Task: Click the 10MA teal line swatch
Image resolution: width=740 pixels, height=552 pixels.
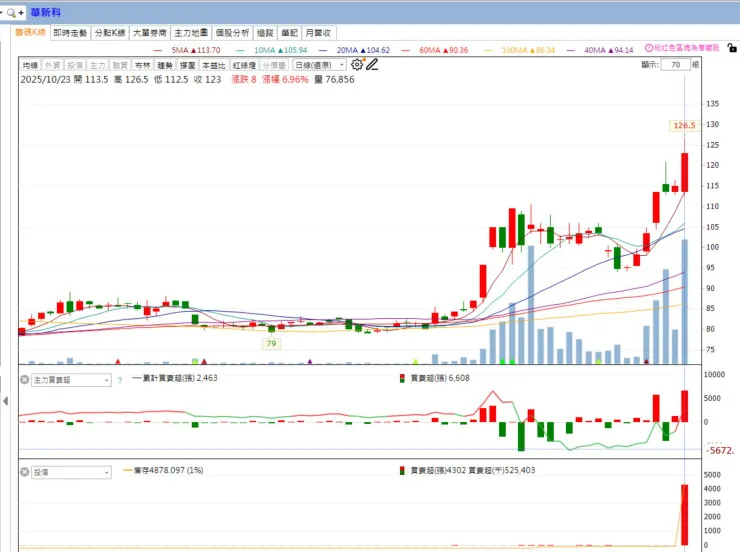Action: click(240, 50)
